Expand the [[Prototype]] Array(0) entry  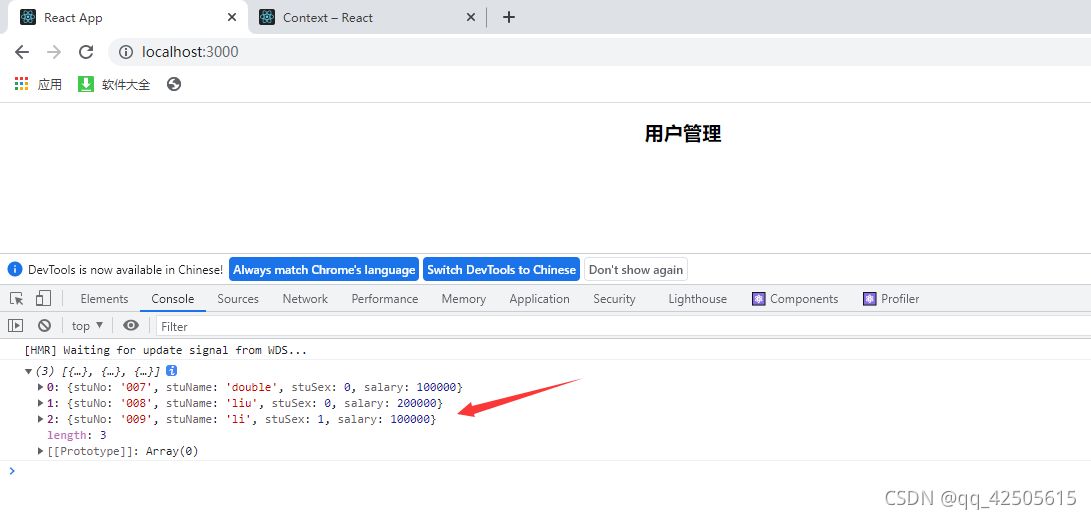(x=41, y=451)
